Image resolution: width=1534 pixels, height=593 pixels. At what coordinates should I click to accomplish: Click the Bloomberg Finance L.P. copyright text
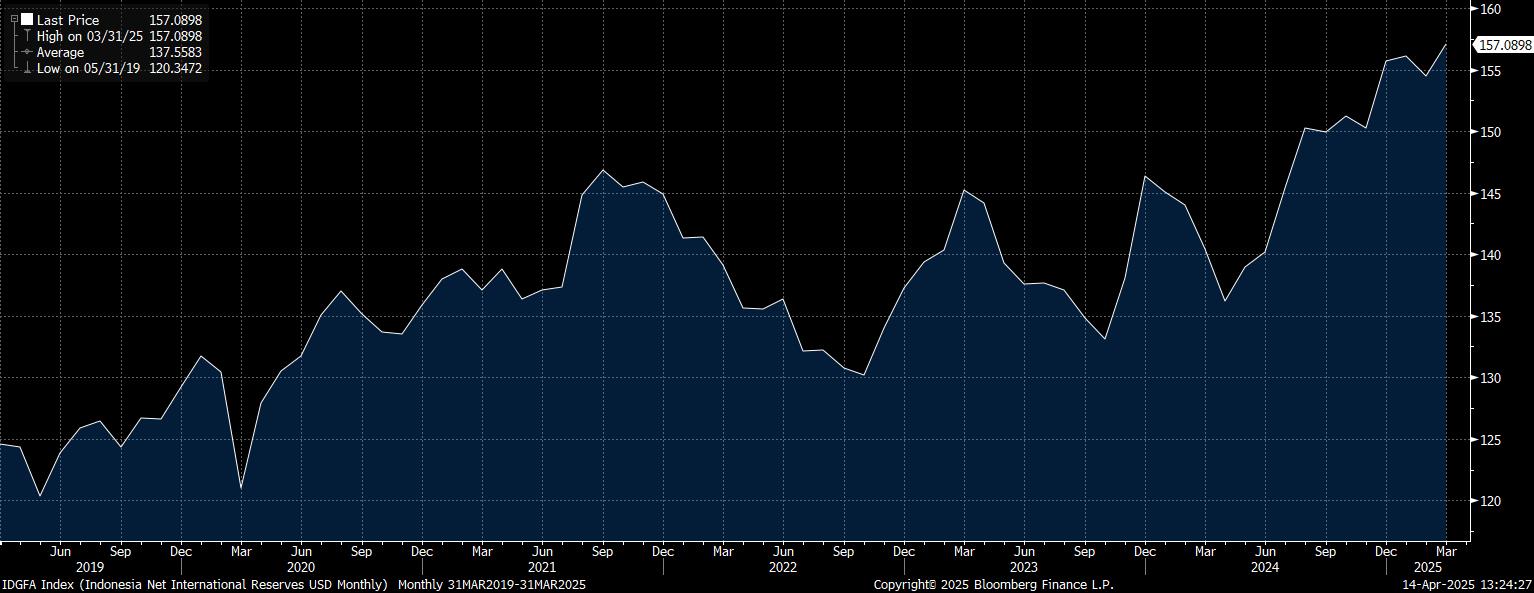[993, 584]
